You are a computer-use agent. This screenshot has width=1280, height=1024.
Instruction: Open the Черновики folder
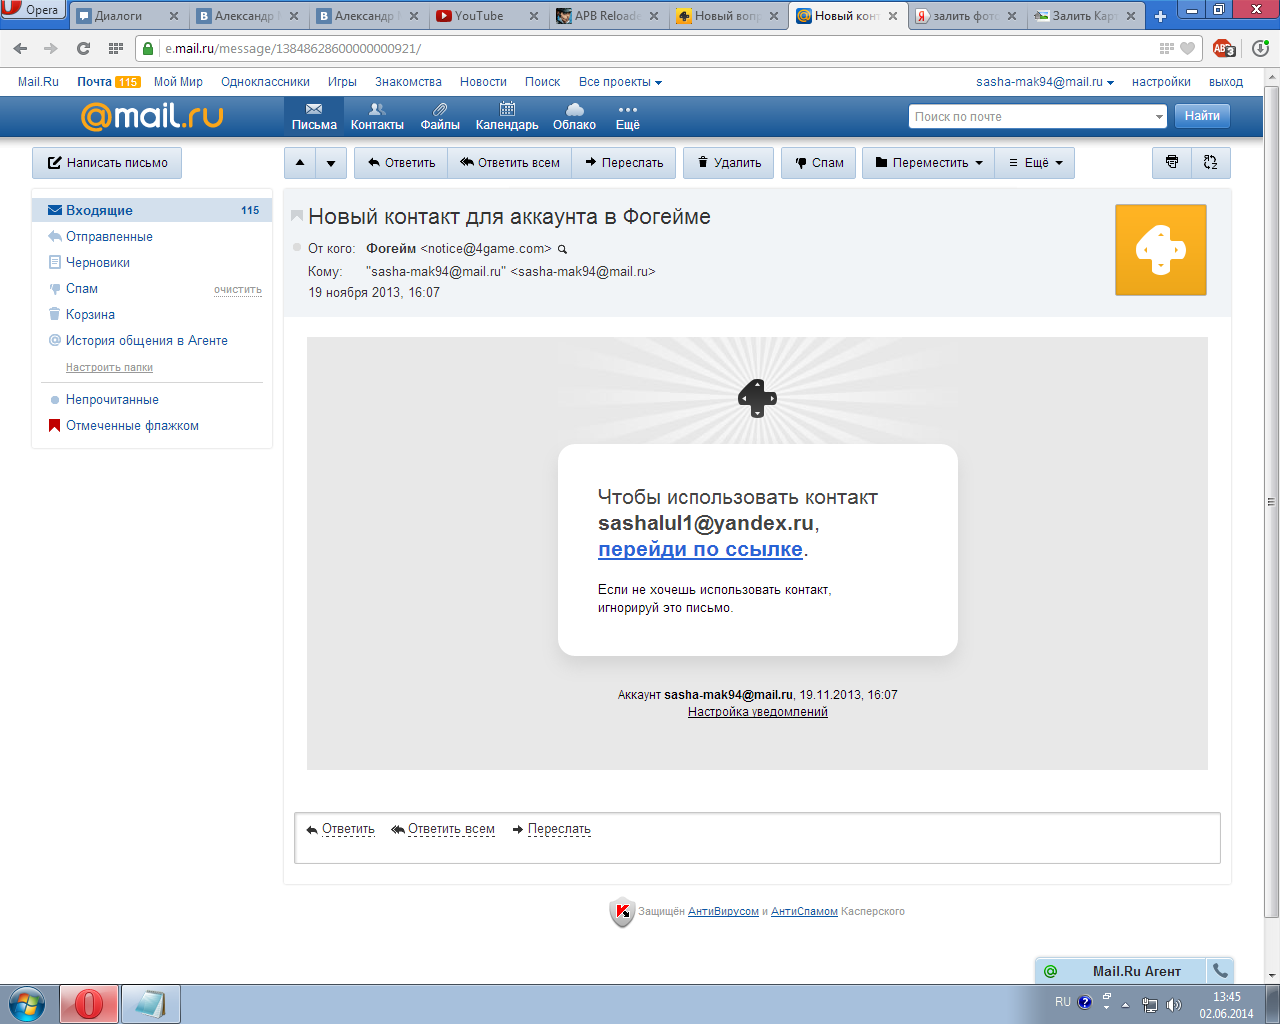pyautogui.click(x=98, y=262)
